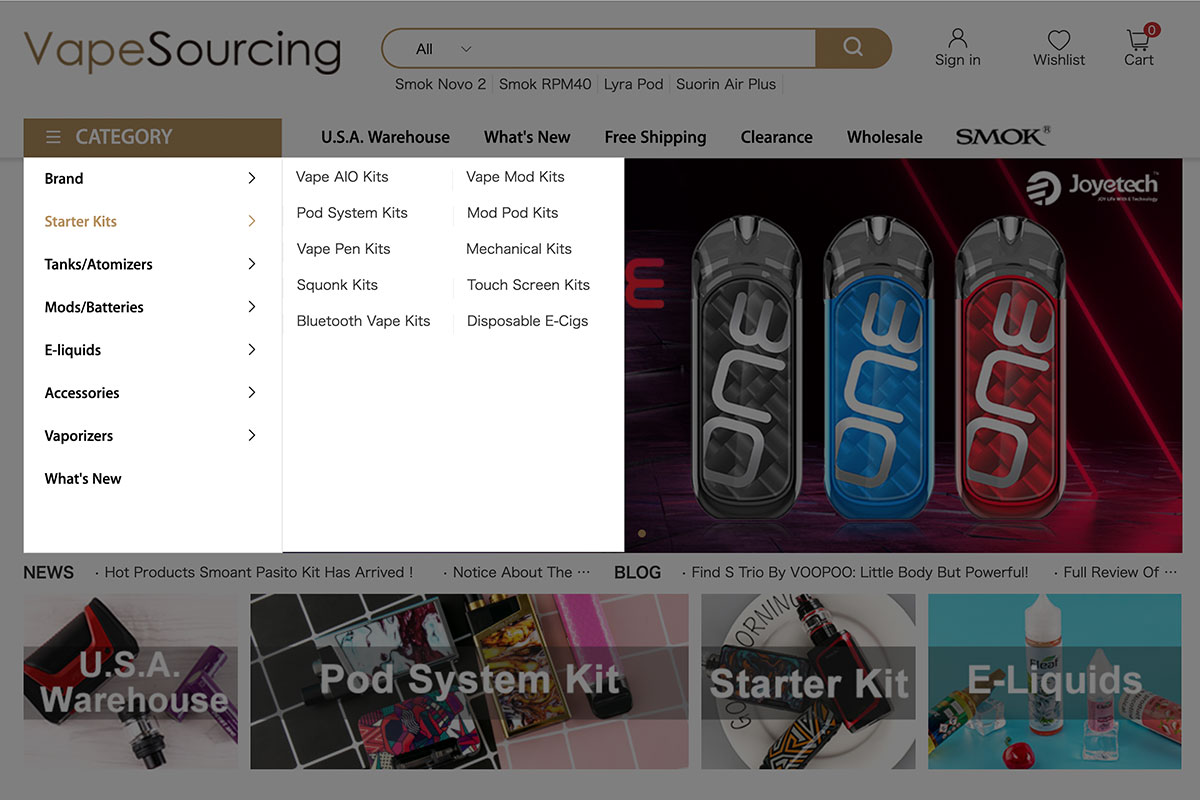Open U.S.A. Warehouse nav tab
The width and height of the screenshot is (1200, 800).
385,137
